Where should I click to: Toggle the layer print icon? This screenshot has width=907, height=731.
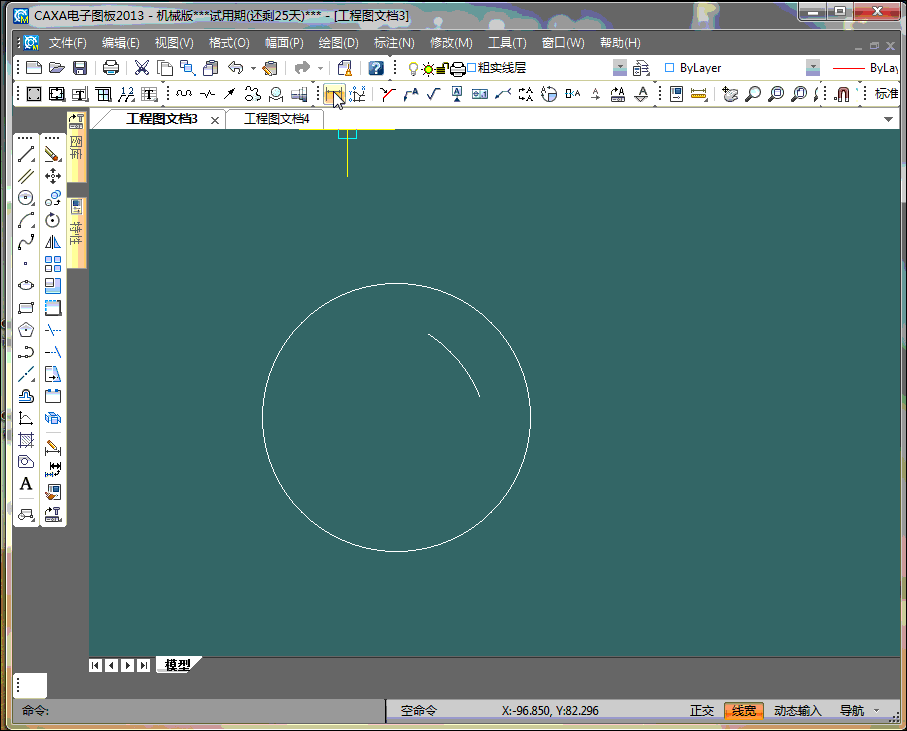pos(458,69)
